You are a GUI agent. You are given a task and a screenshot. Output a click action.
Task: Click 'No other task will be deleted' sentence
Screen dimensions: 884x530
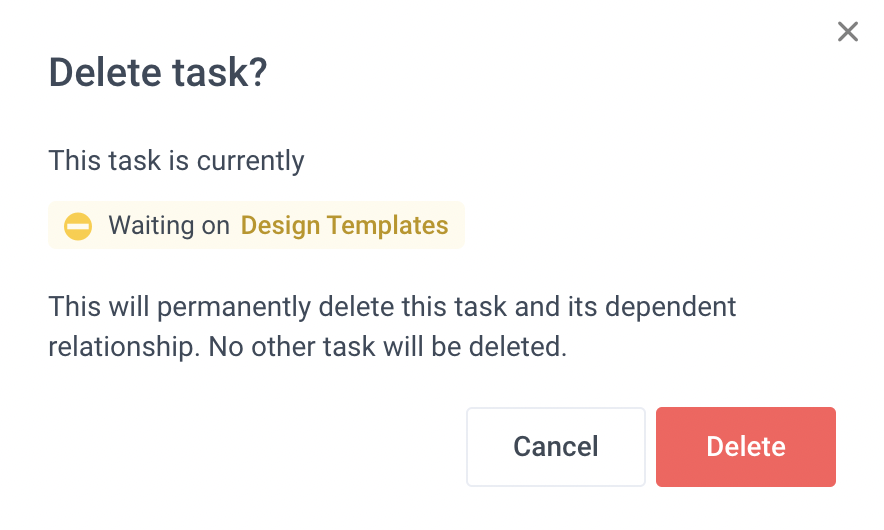[x=387, y=346]
